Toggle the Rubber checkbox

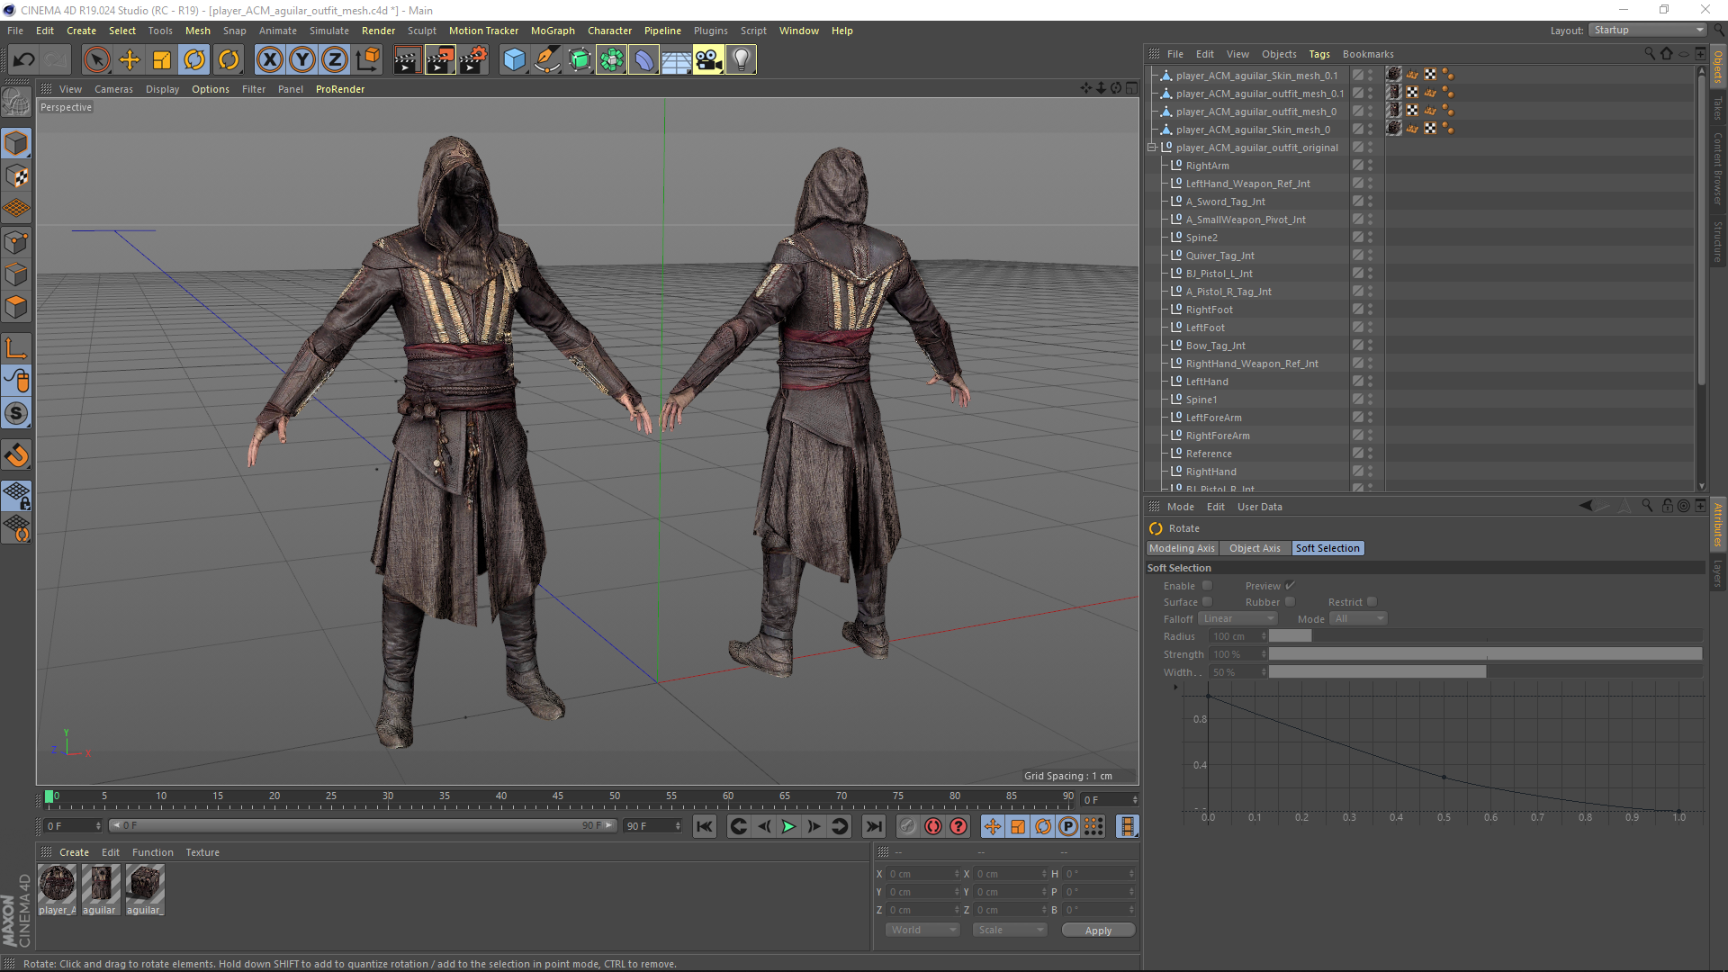[x=1290, y=602]
